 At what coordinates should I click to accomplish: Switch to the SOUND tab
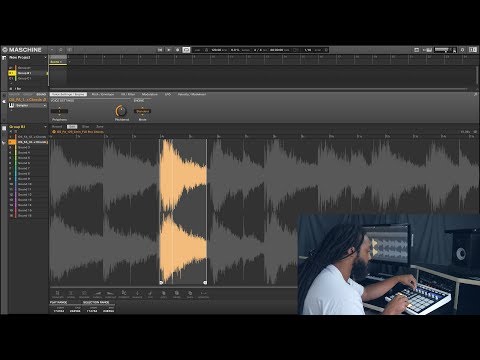[x=41, y=95]
